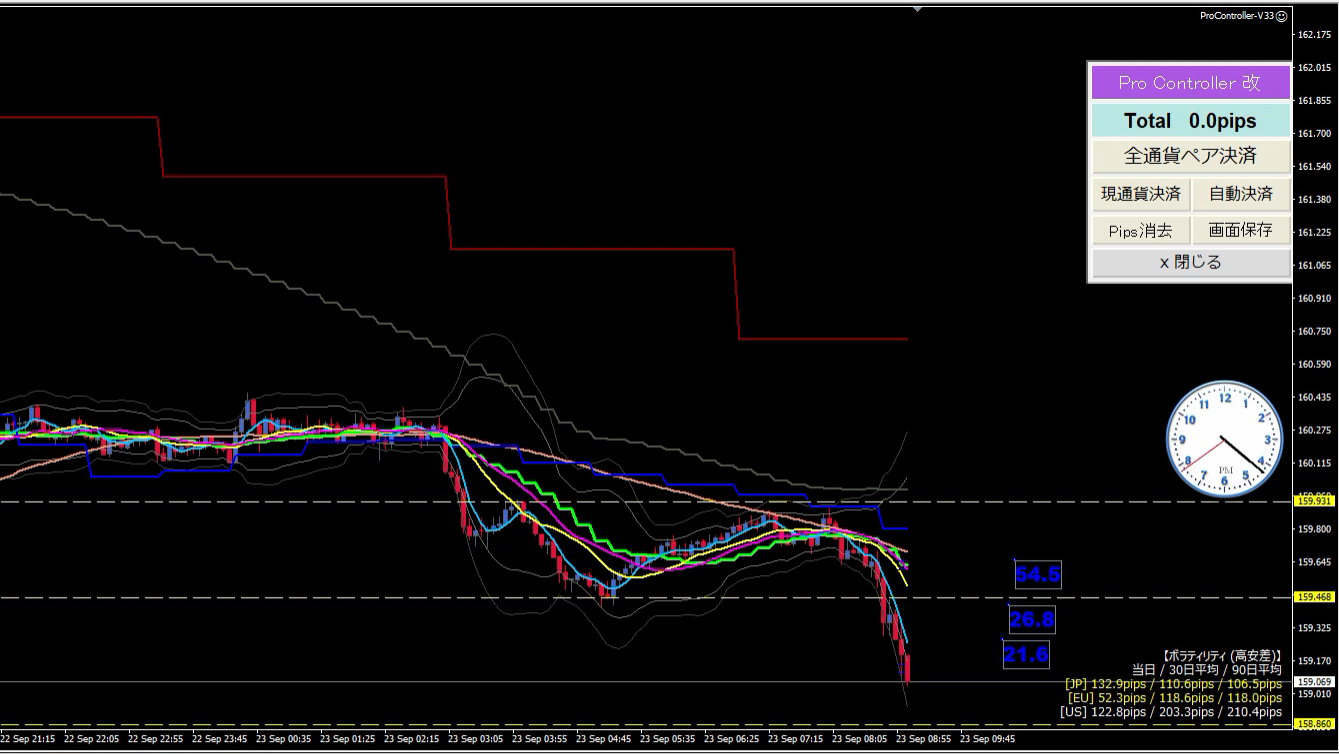
Task: Select the 21.6 pips label
Action: click(x=1025, y=655)
